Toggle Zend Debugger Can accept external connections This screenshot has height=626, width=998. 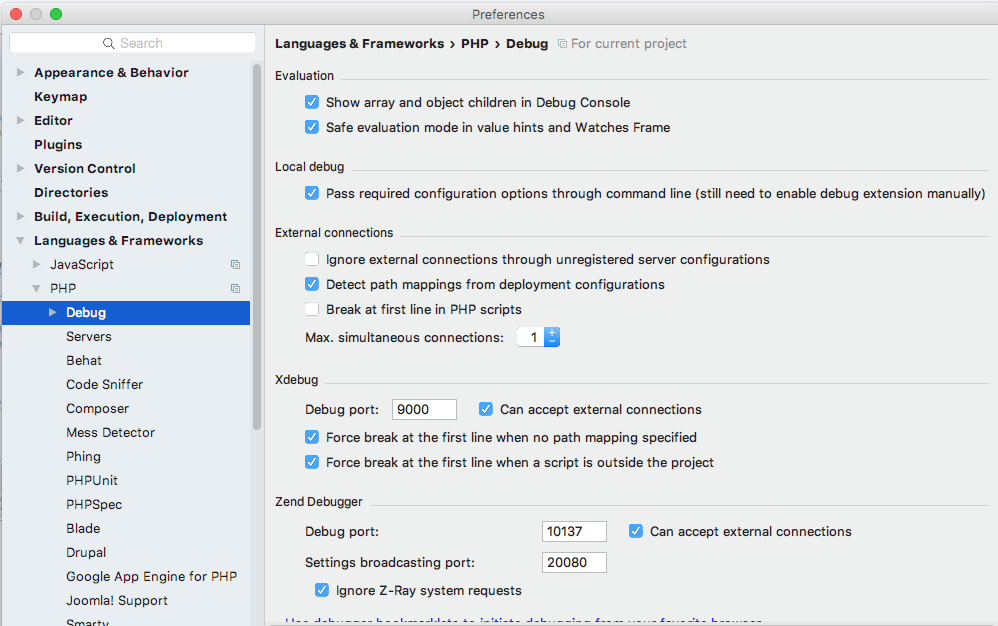(636, 531)
